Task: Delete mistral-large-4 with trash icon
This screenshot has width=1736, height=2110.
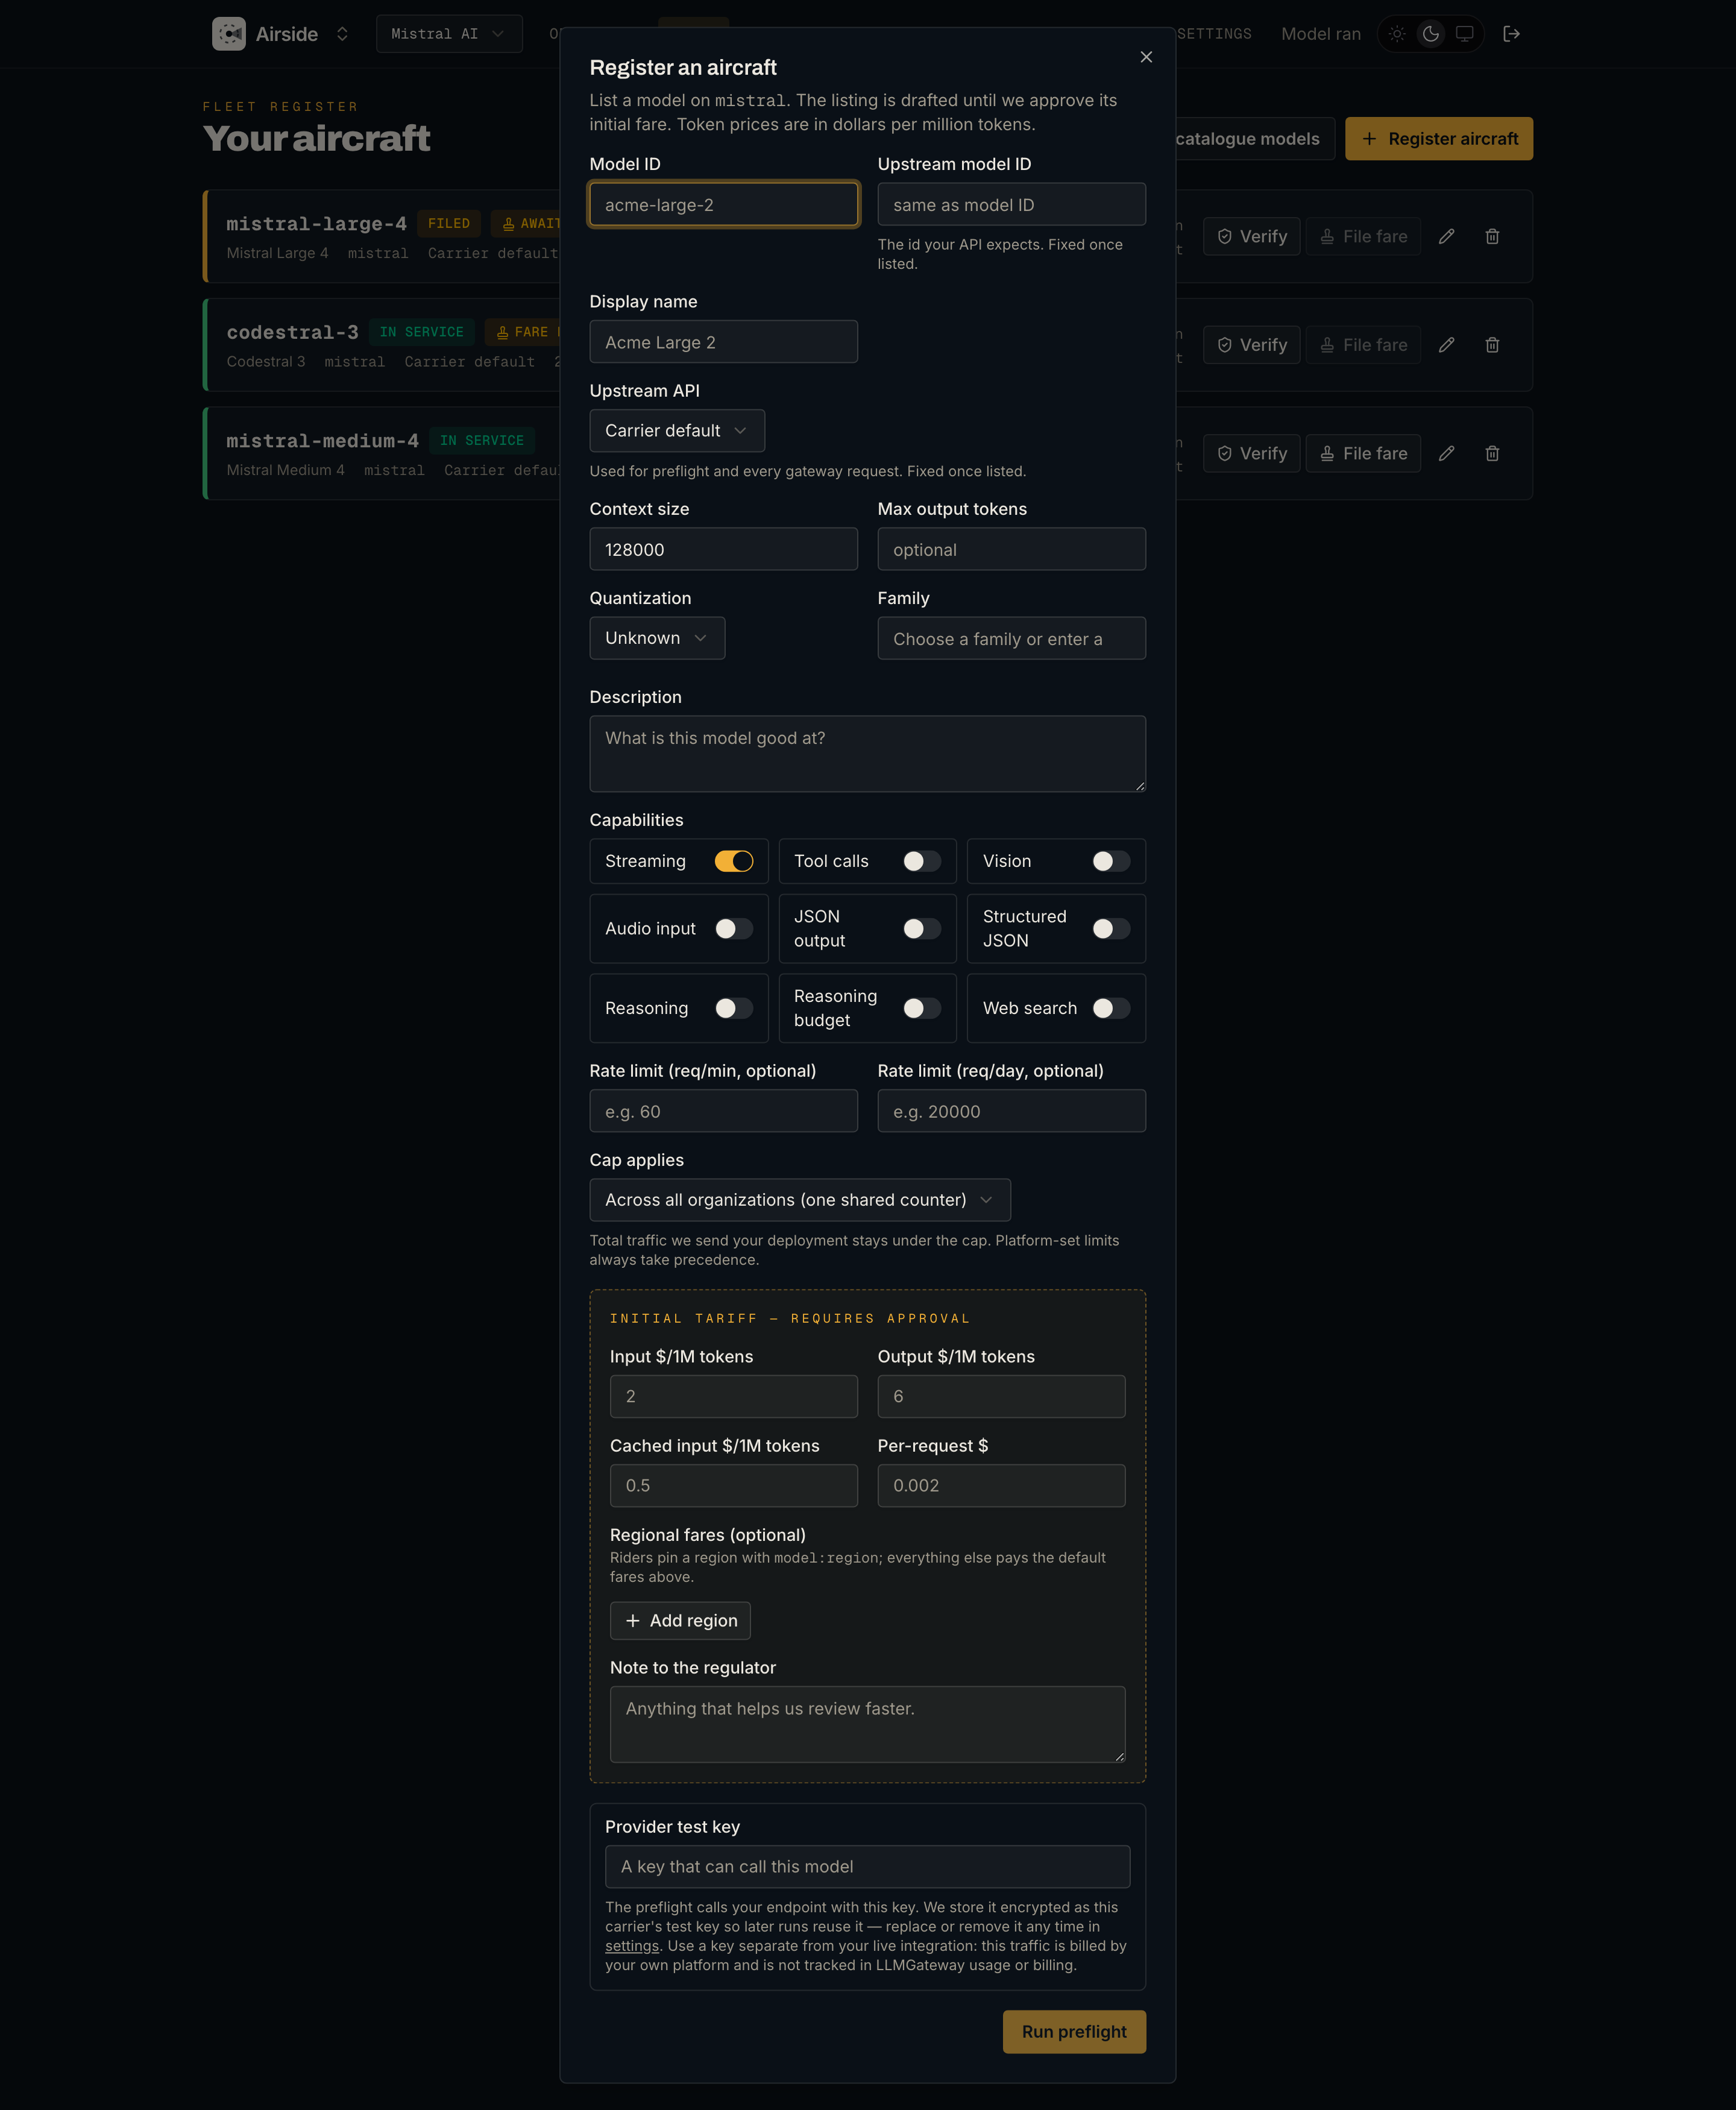Action: [1492, 236]
